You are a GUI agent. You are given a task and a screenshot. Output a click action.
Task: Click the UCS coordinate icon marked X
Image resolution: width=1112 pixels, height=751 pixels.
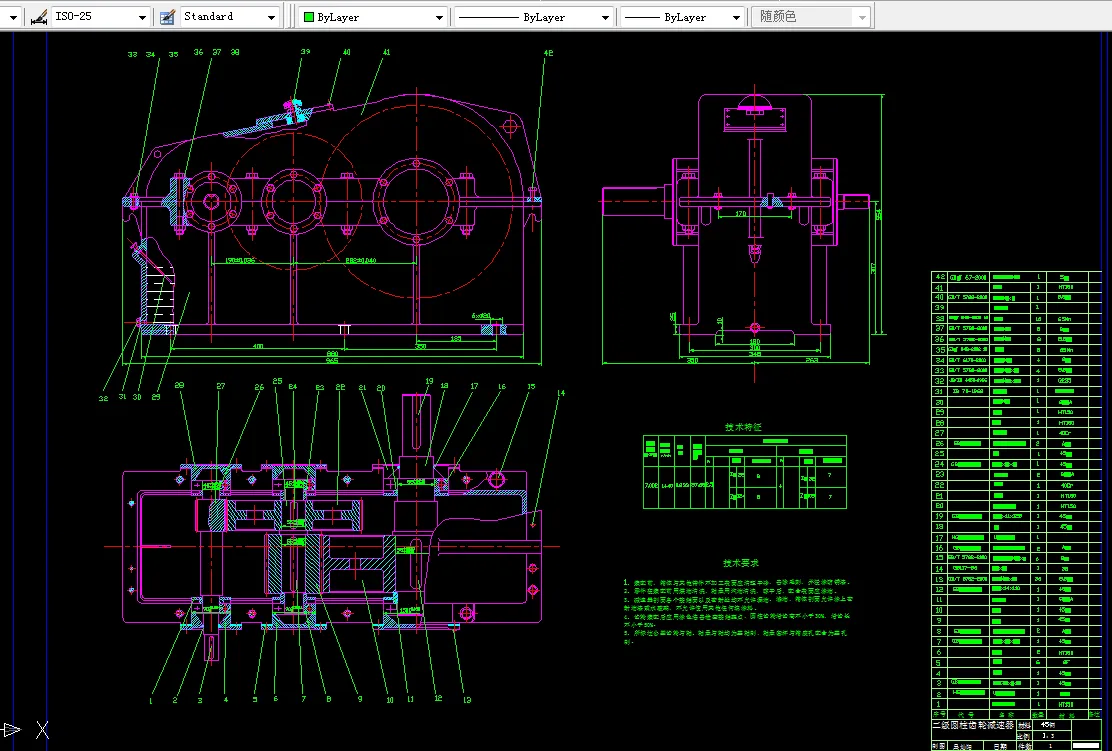pos(43,729)
